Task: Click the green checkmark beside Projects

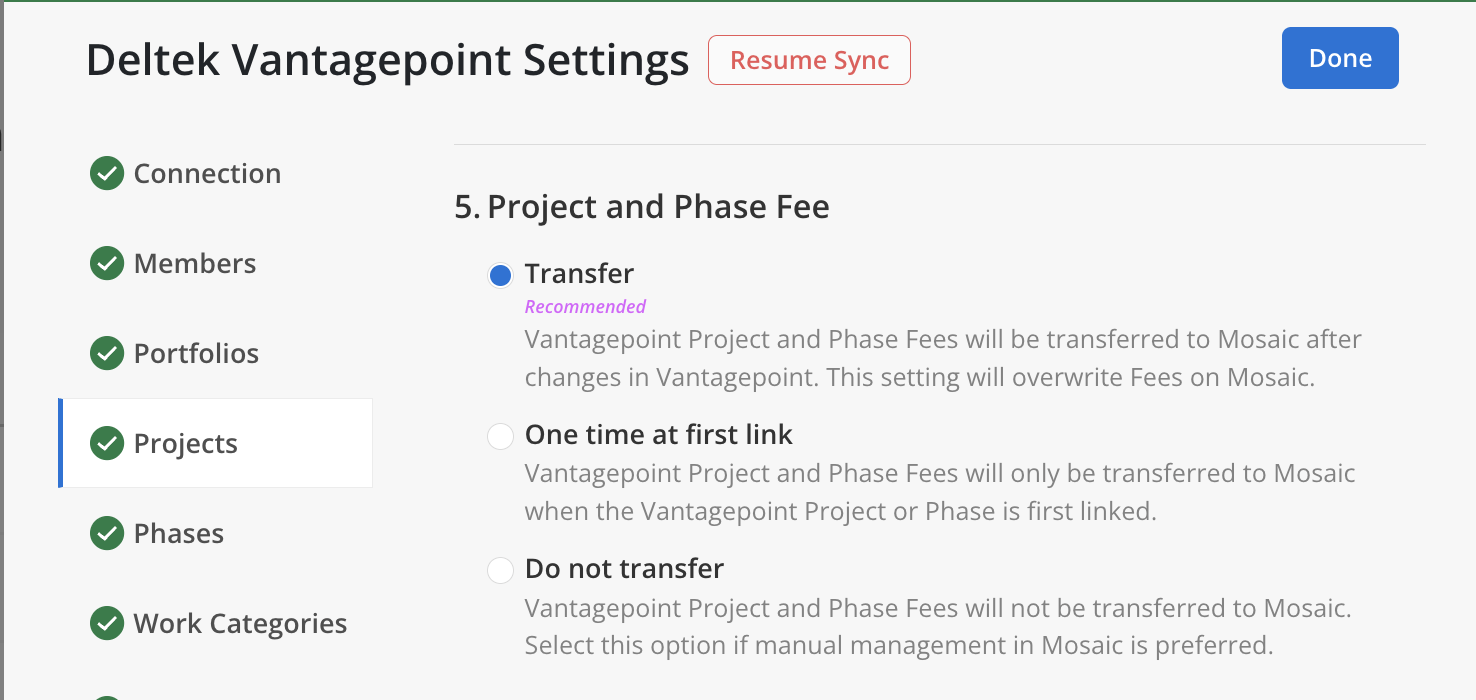Action: point(106,443)
